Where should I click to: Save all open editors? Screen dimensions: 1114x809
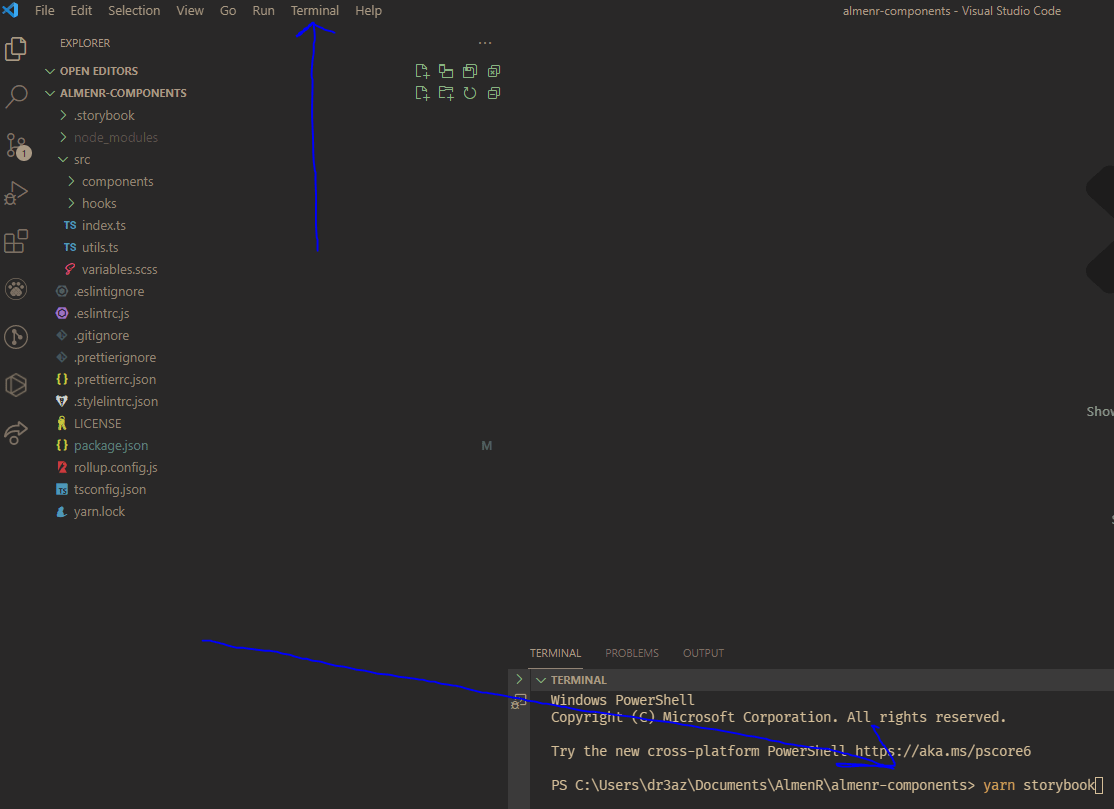(470, 71)
